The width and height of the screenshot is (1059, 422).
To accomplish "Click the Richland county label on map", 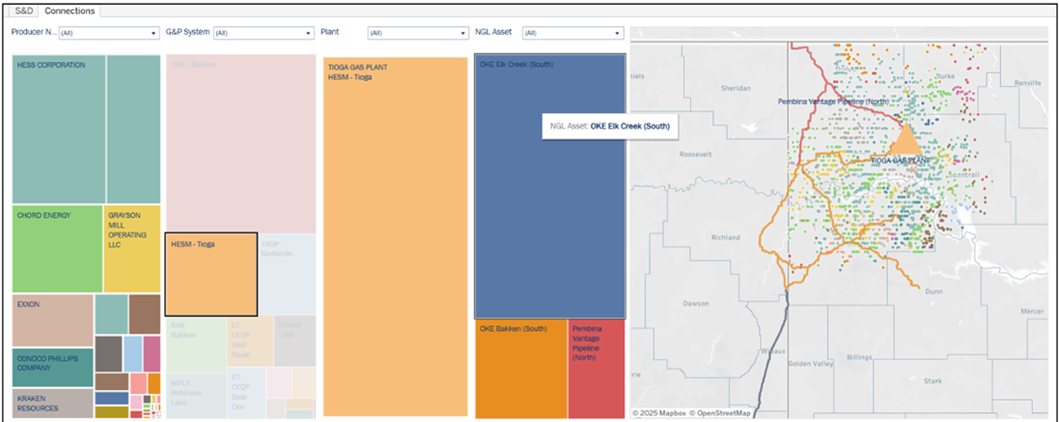I will [726, 238].
